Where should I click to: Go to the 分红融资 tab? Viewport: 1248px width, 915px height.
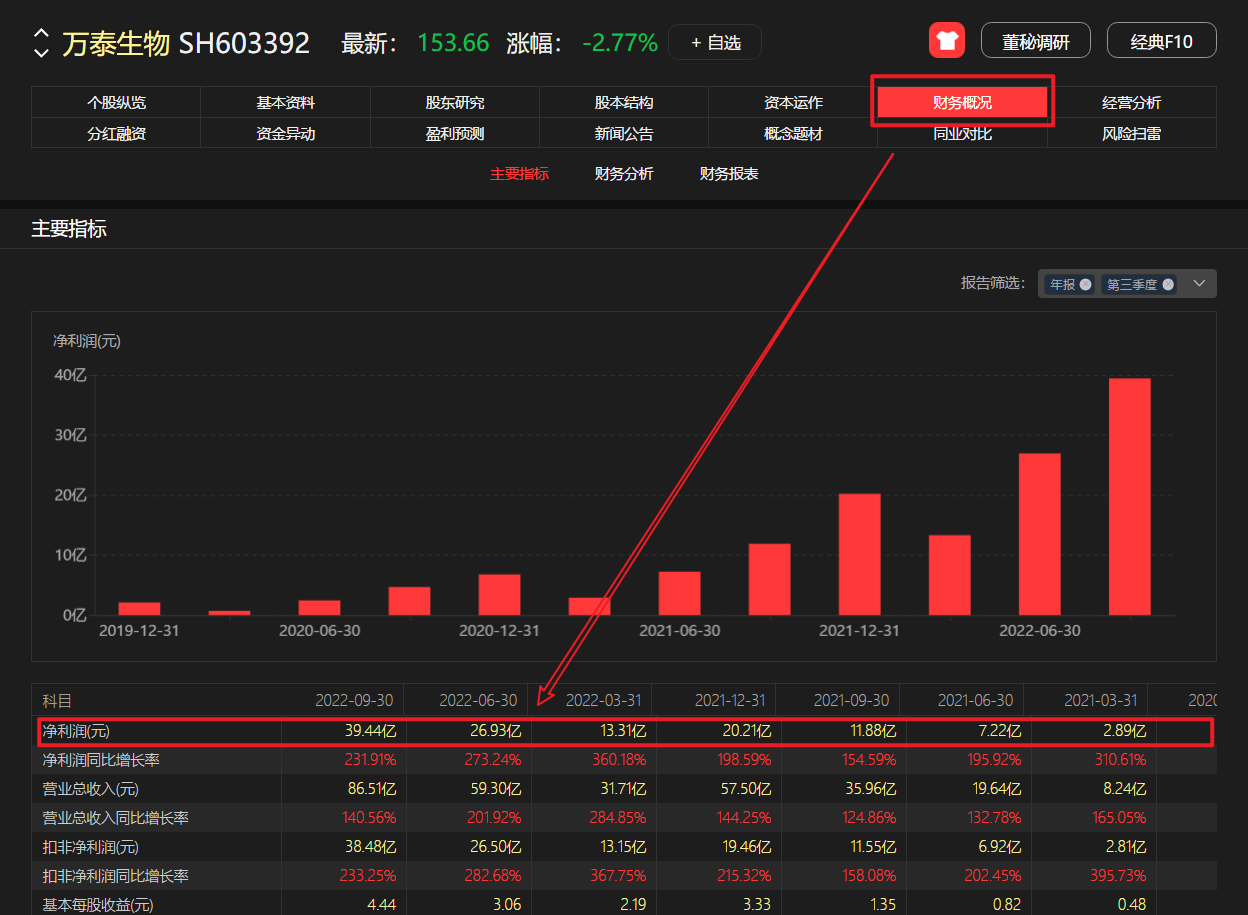(x=116, y=133)
